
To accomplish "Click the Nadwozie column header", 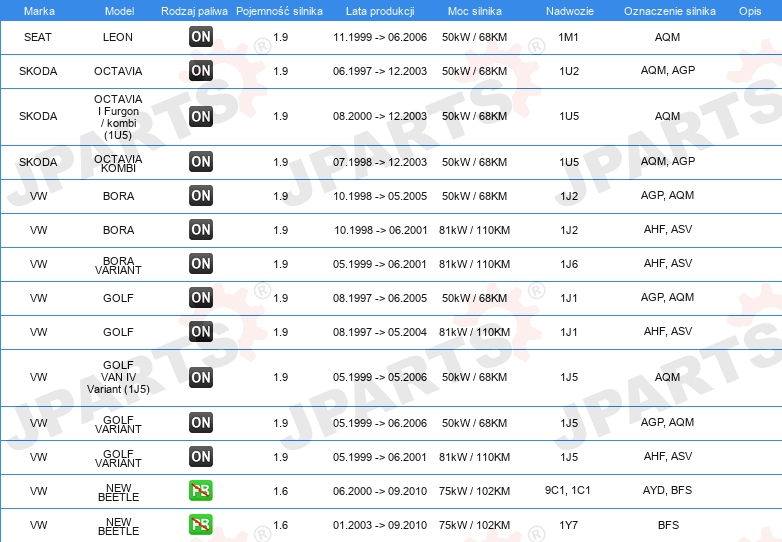I will 570,11.
